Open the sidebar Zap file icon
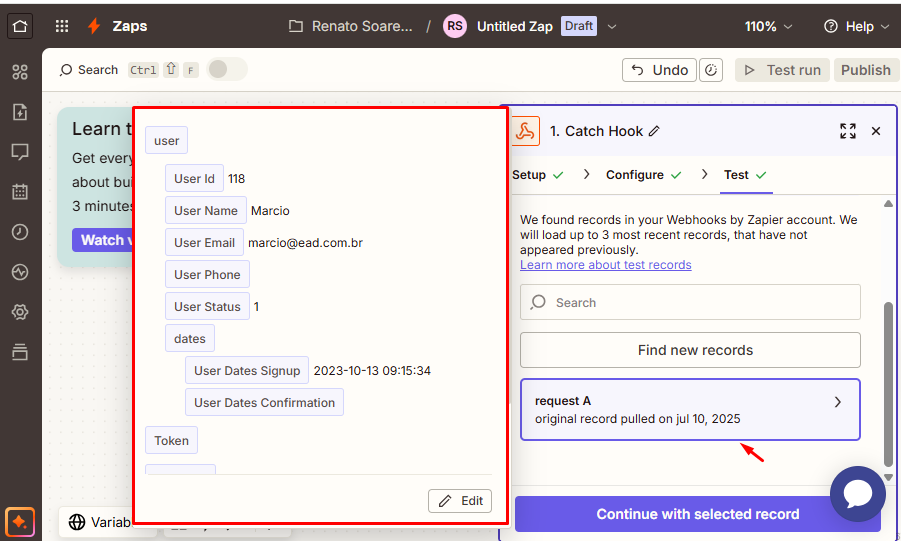 20,112
